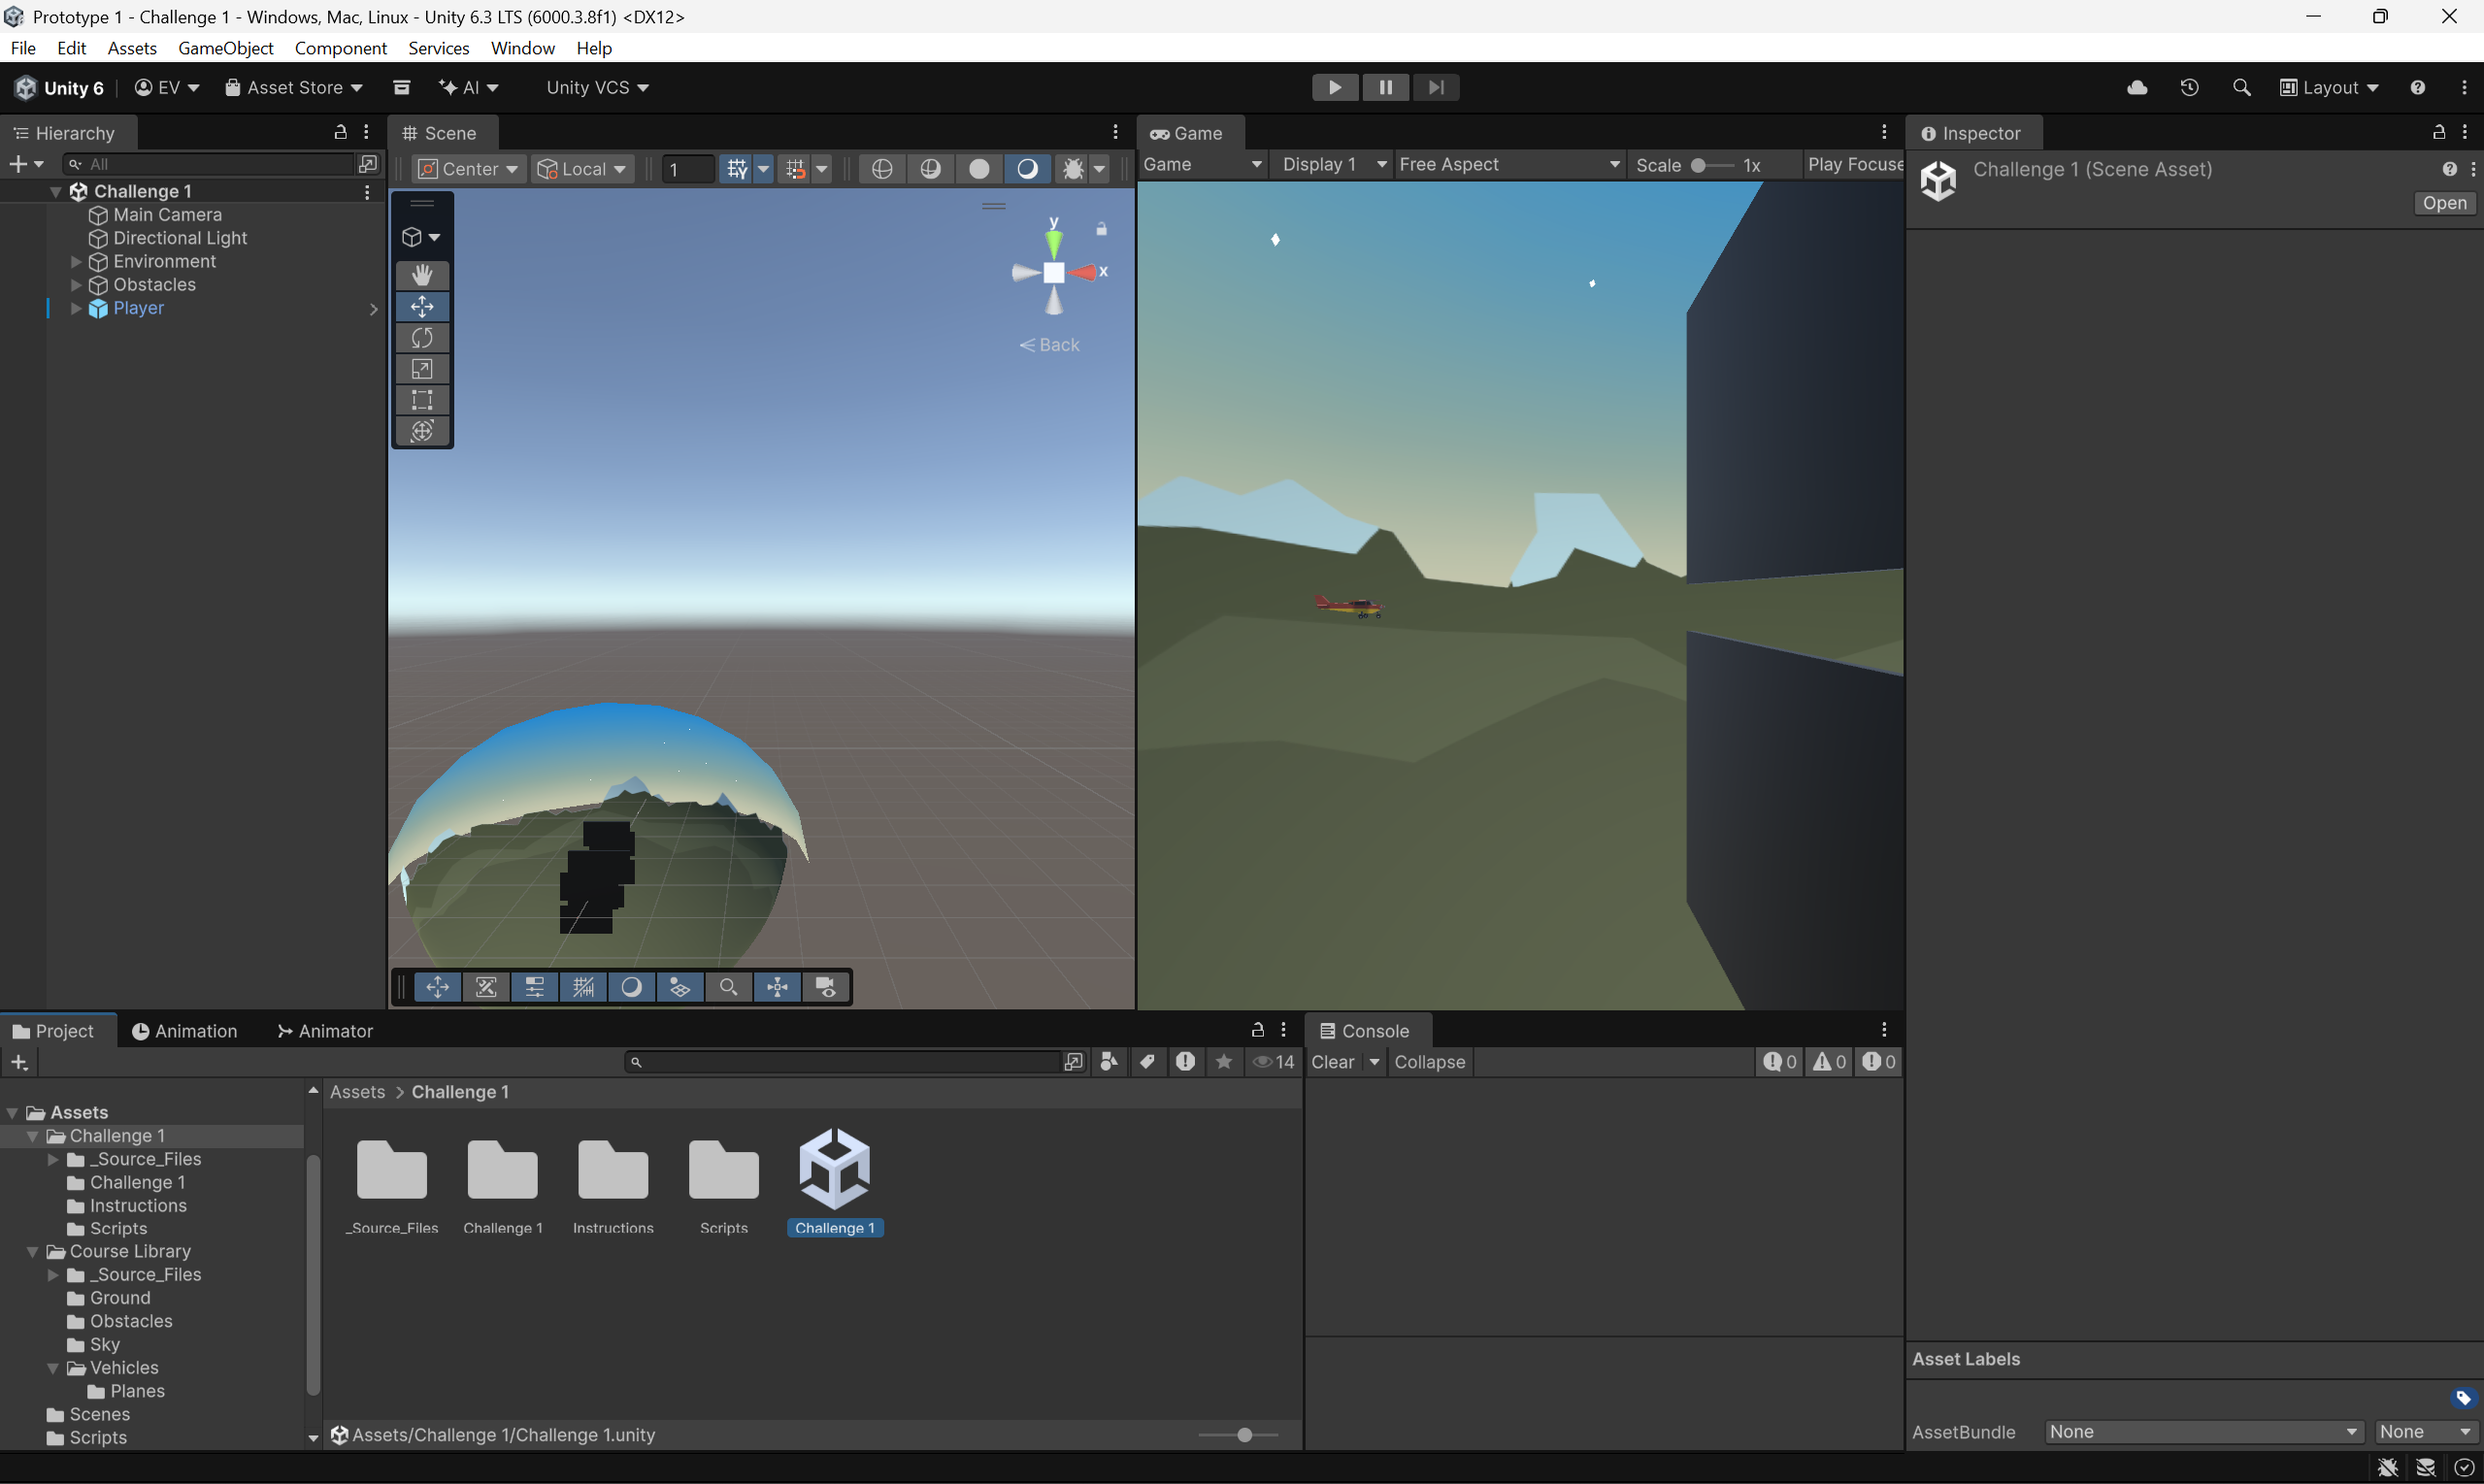The image size is (2484, 1484).
Task: Select the Rotate tool in Scene
Action: (422, 338)
